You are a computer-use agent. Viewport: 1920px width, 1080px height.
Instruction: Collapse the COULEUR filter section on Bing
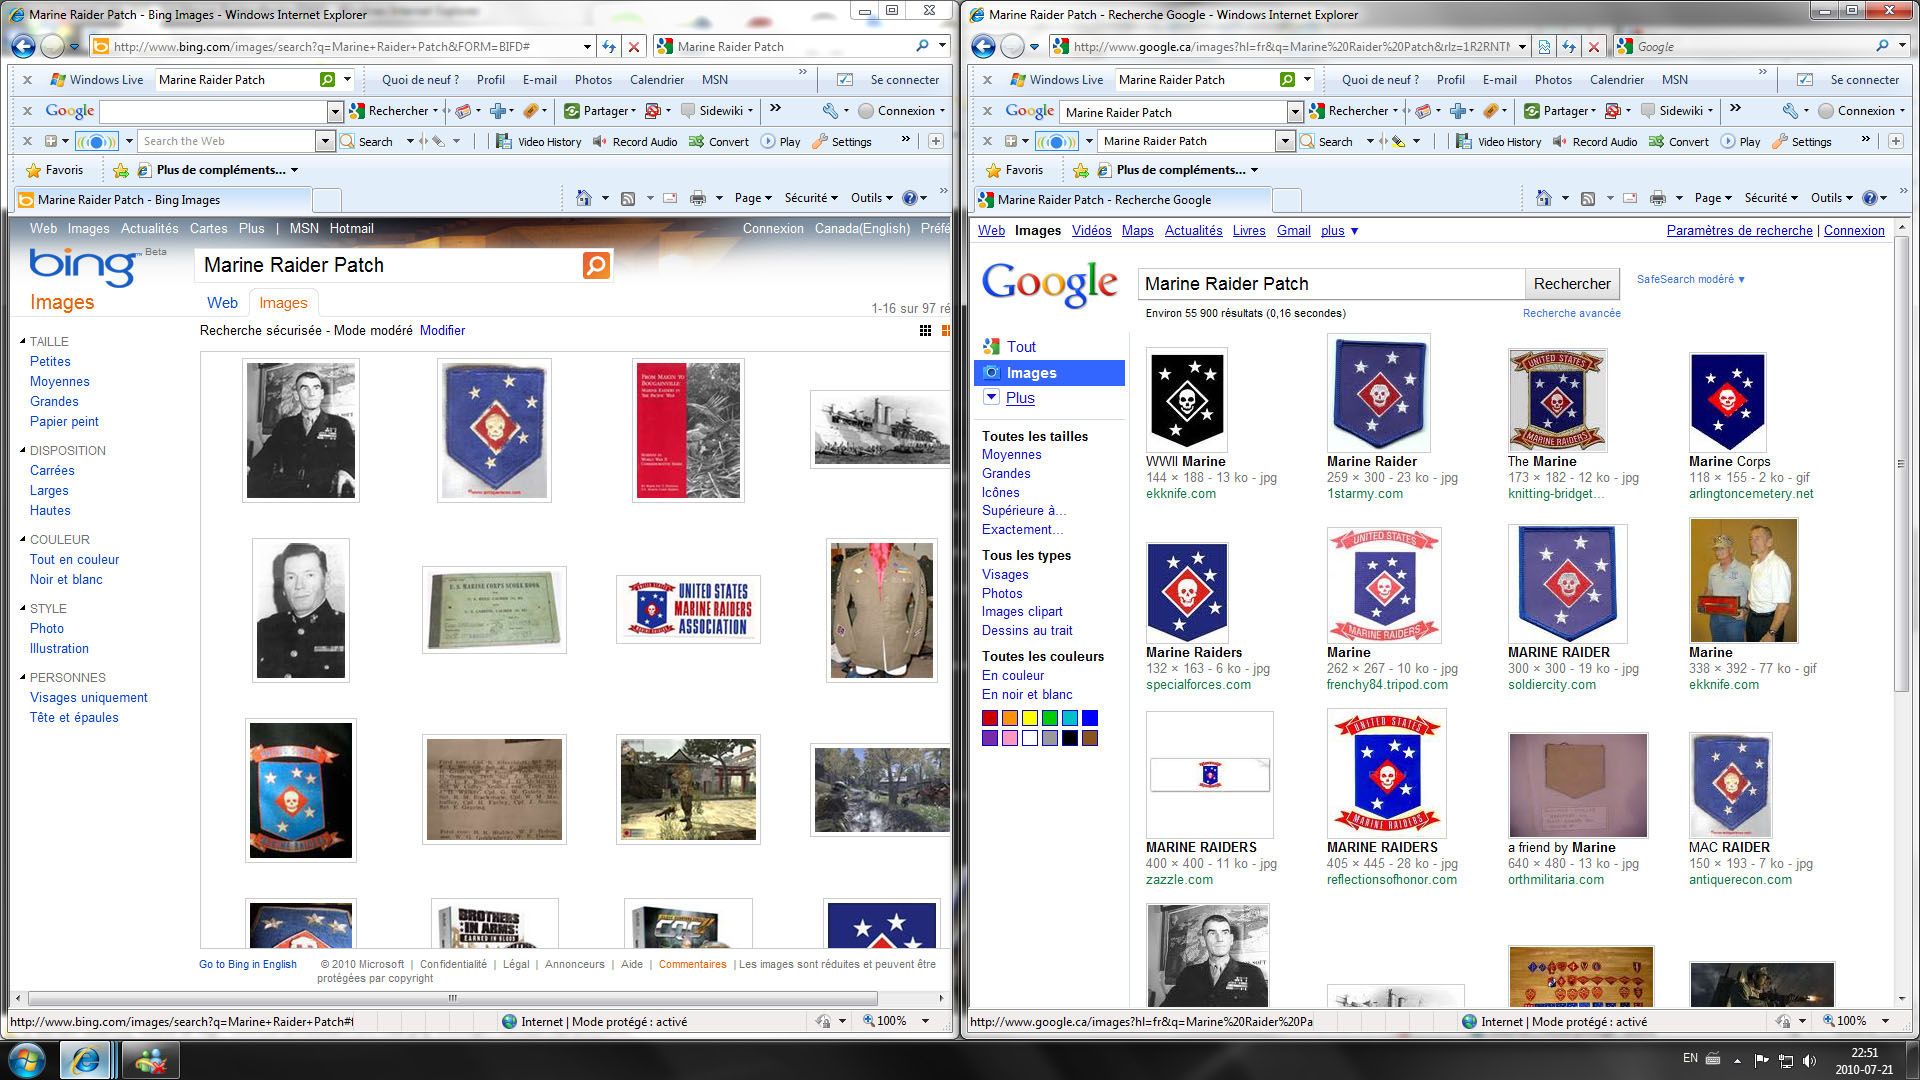(23, 540)
